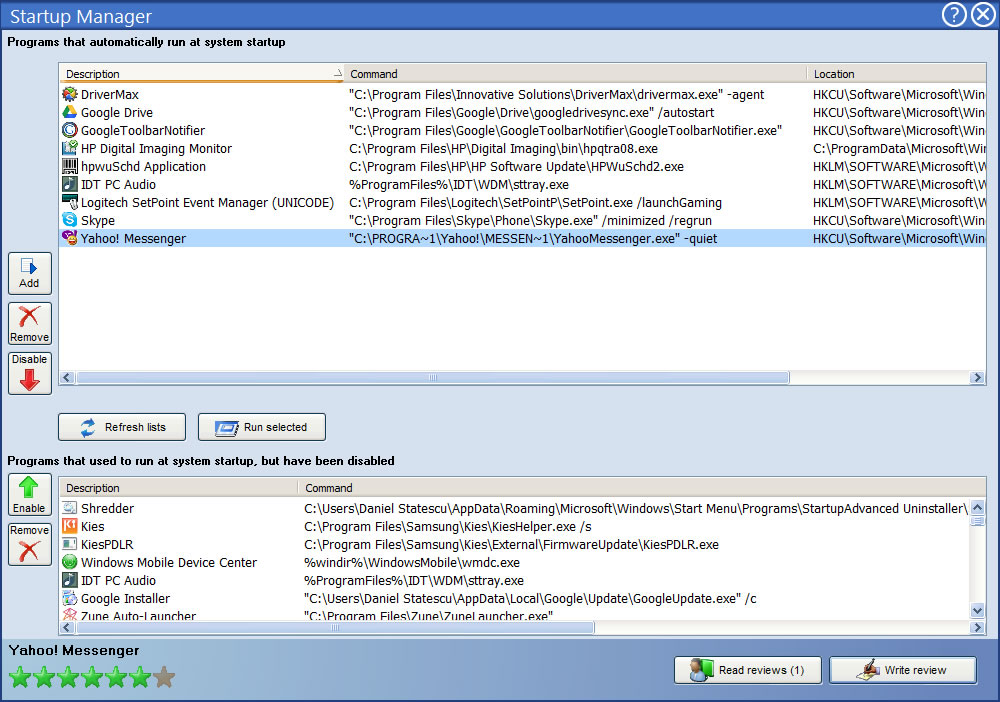
Task: Click the Write review button
Action: (903, 670)
